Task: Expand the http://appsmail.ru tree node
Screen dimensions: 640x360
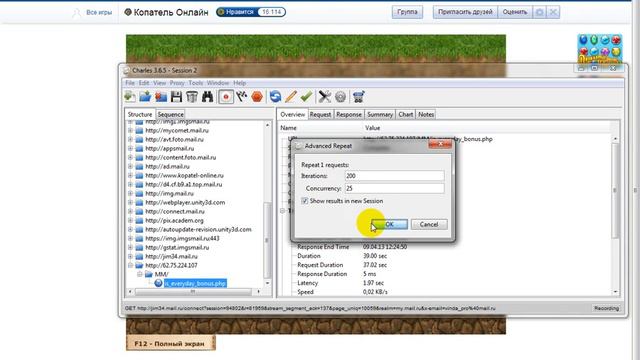Action: [x=130, y=148]
